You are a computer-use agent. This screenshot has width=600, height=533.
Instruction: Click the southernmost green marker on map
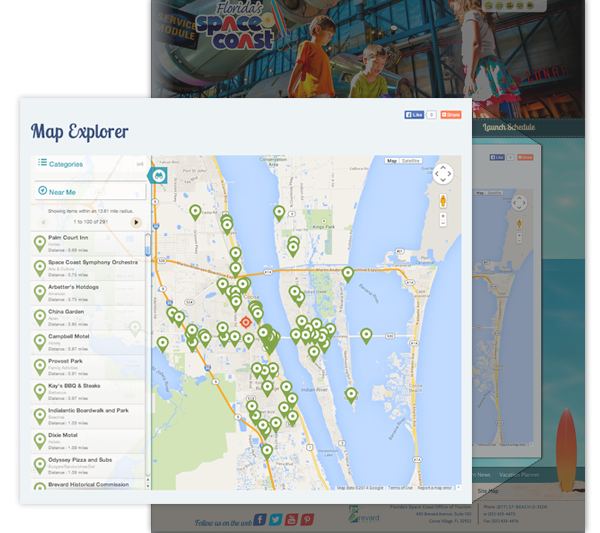[267, 452]
